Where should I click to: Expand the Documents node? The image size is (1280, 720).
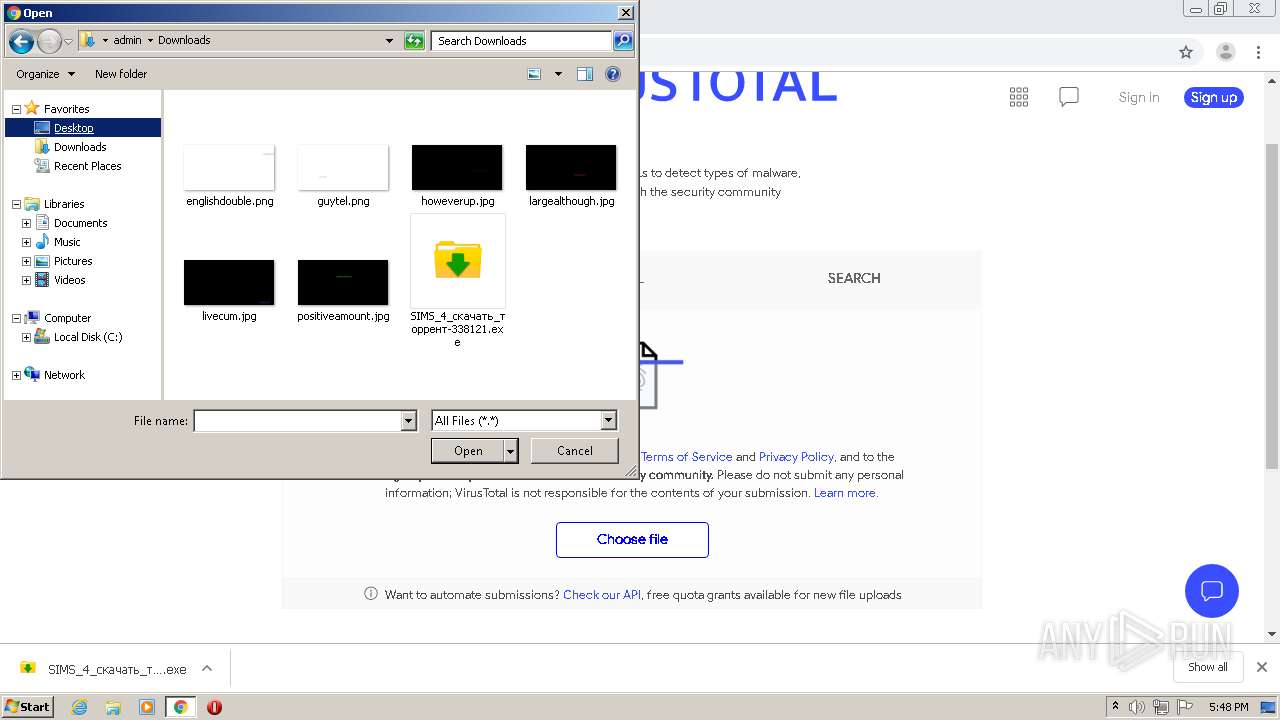[26, 223]
